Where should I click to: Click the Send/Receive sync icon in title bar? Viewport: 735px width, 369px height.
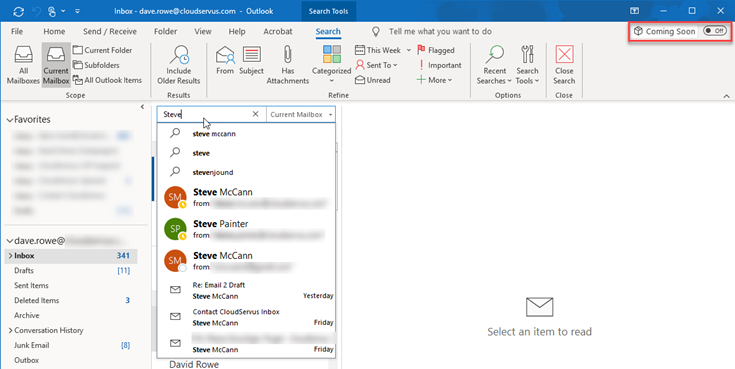18,11
